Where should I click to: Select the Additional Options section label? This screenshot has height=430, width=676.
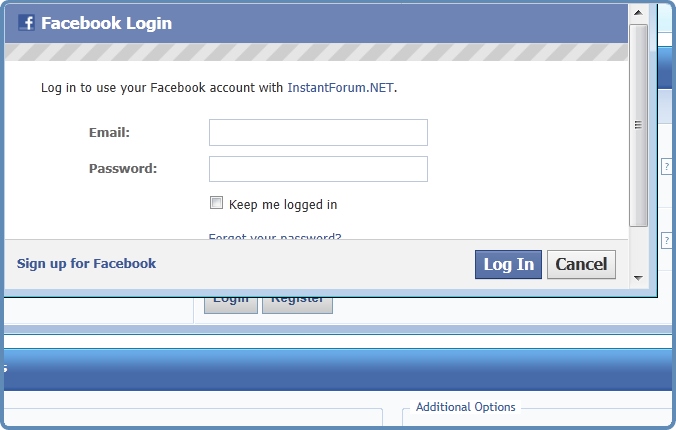[x=466, y=407]
